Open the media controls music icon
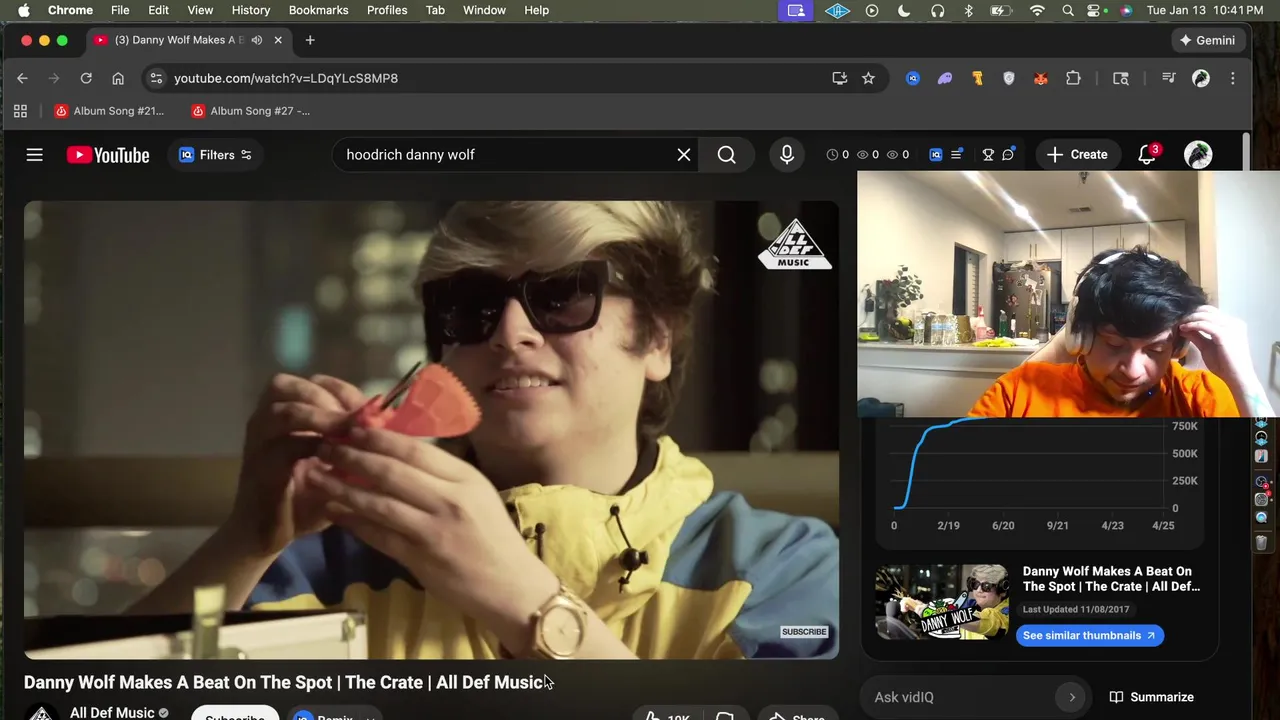 point(1168,78)
